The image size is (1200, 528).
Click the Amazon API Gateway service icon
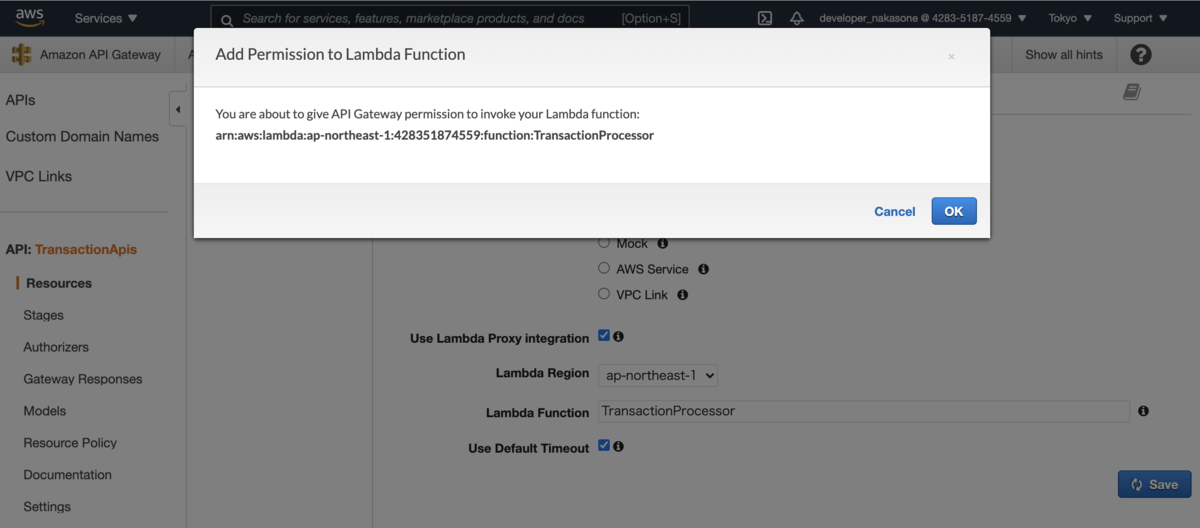pos(21,55)
